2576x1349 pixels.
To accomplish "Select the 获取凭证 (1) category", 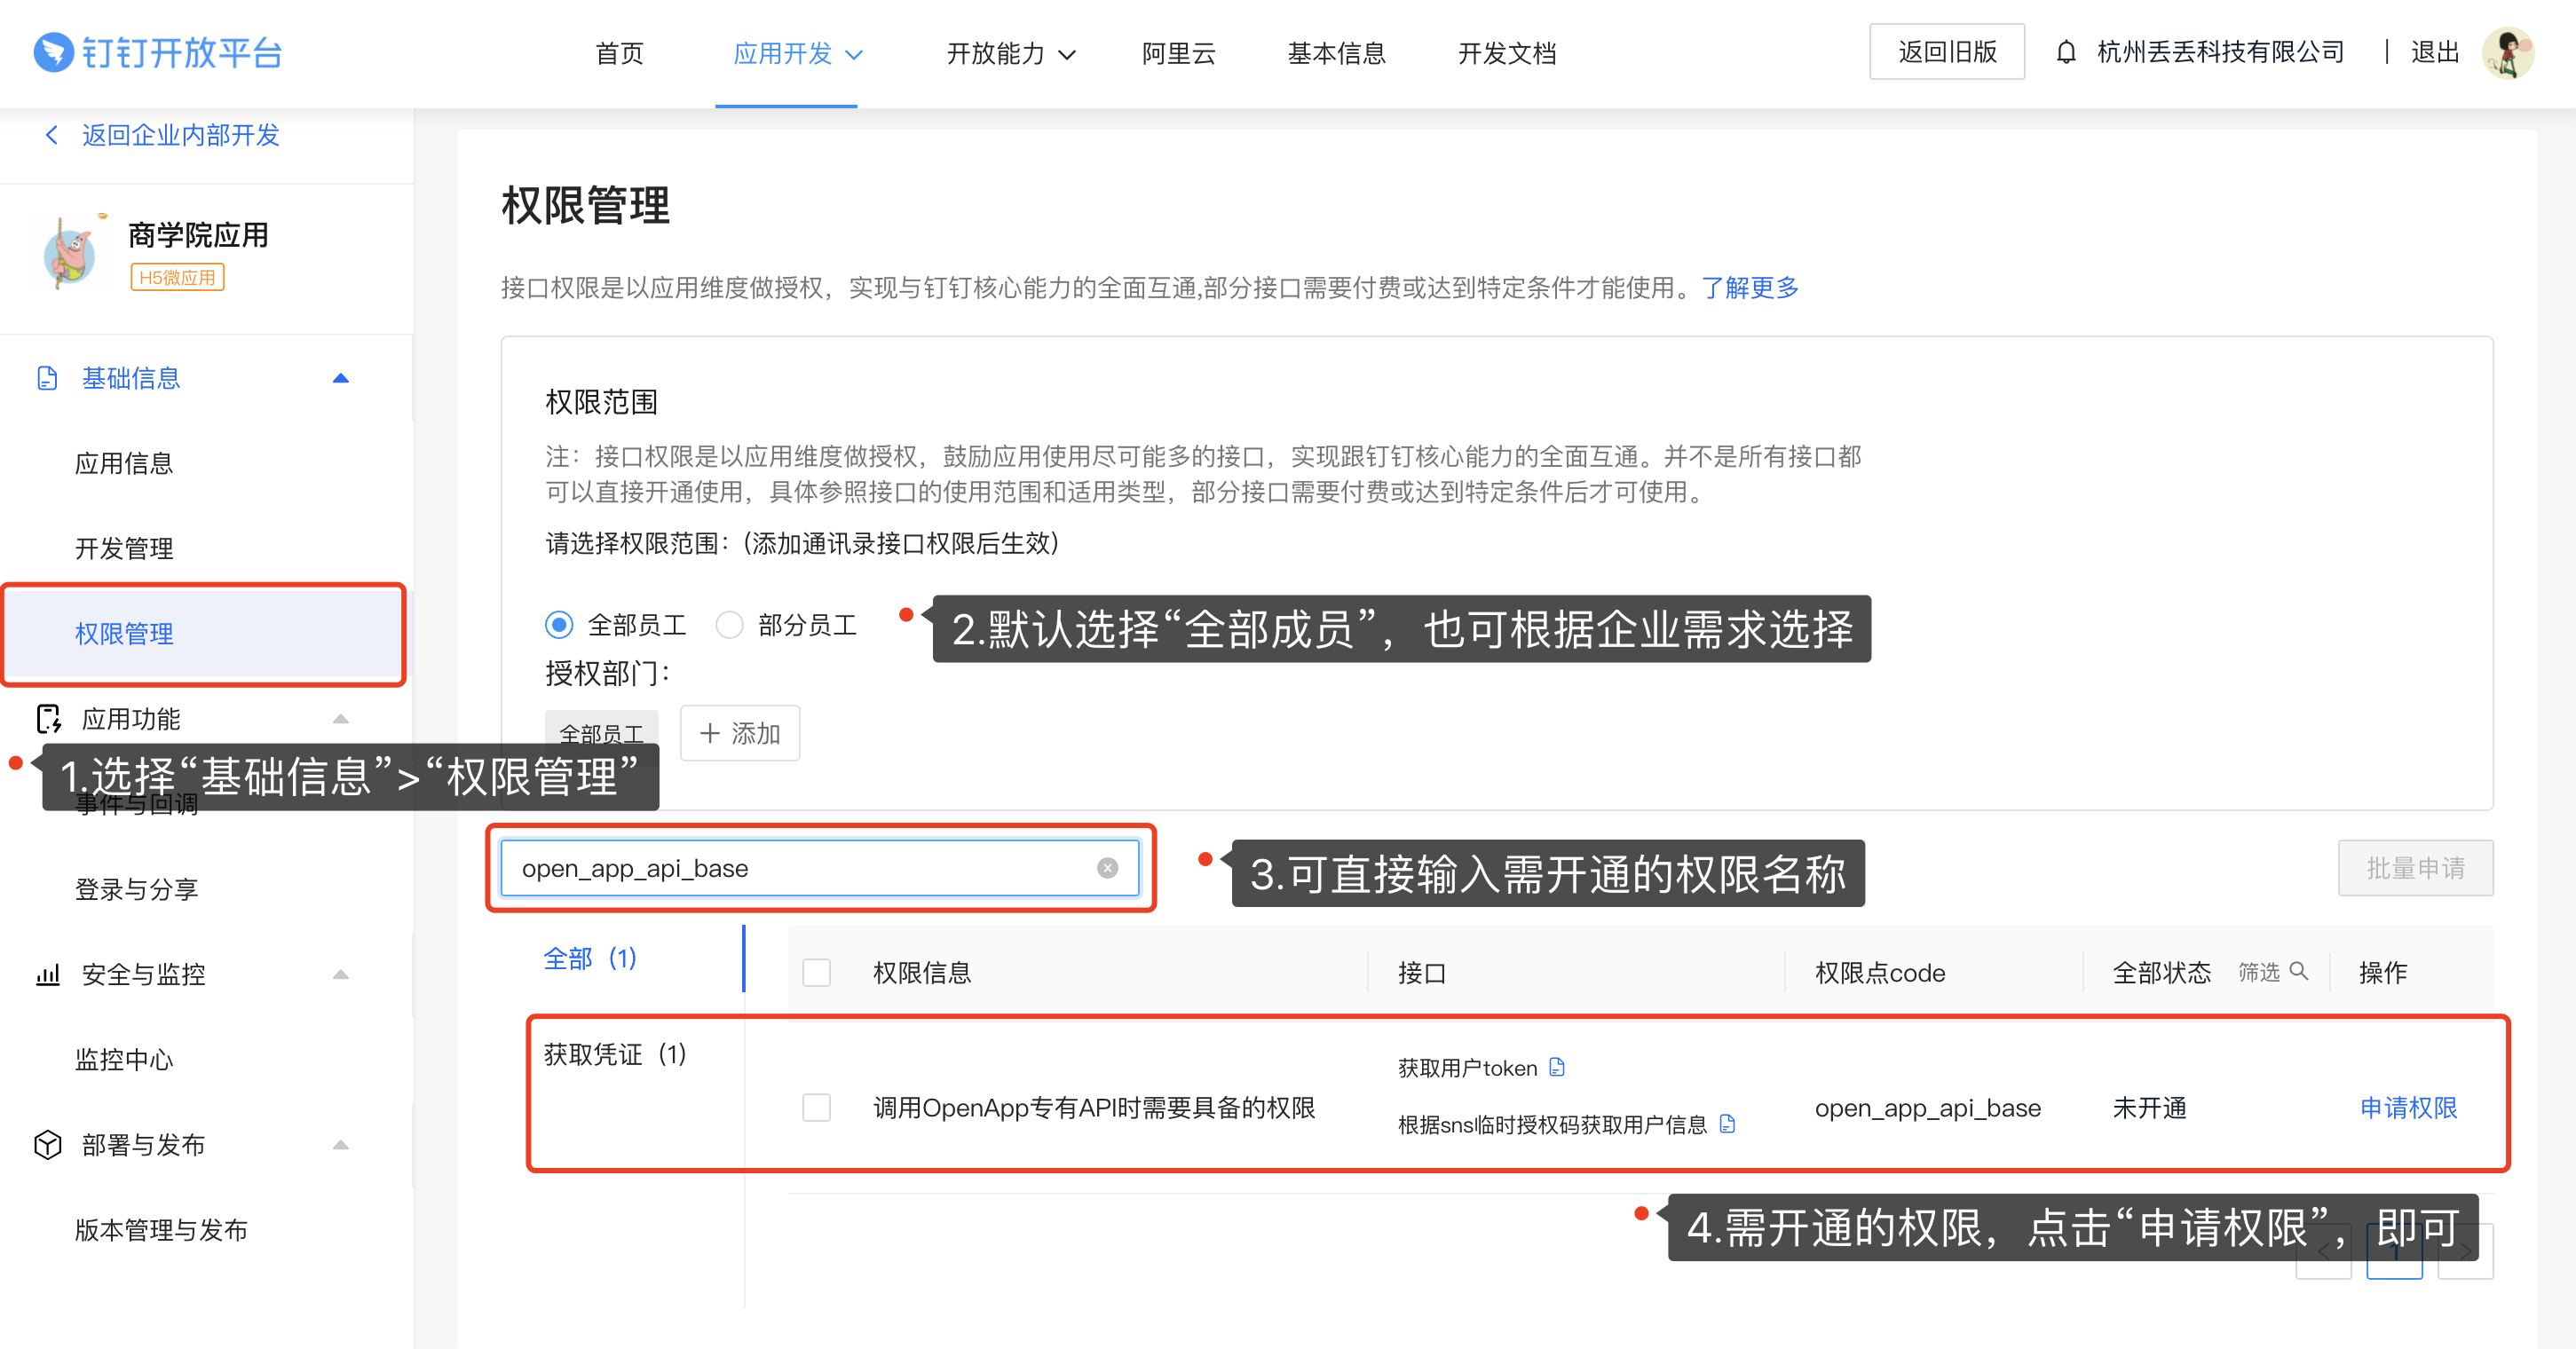I will (x=615, y=1054).
